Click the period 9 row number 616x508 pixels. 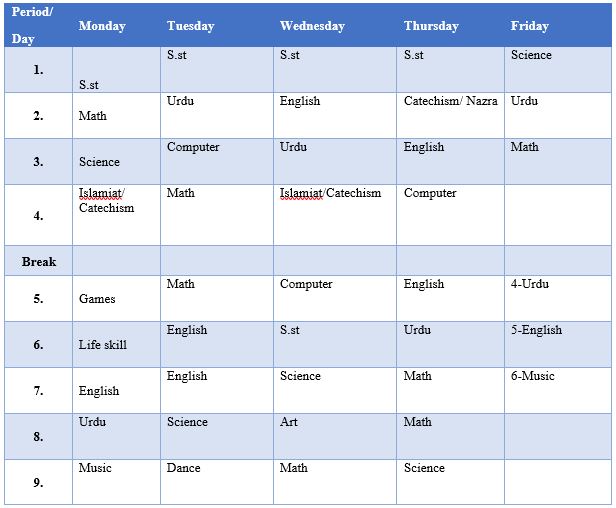[38, 482]
